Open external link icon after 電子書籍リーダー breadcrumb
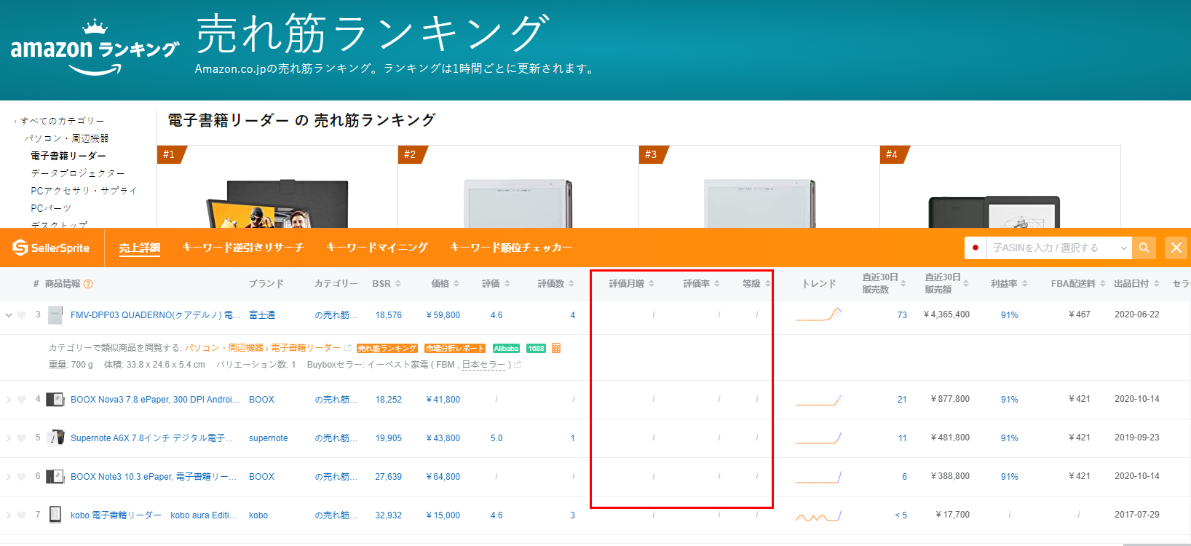This screenshot has height=546, width=1191. (348, 348)
